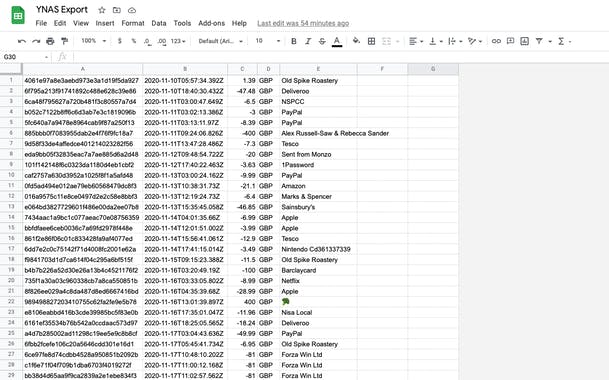Select row 10 header
The image size is (609, 380).
pos(11,175)
